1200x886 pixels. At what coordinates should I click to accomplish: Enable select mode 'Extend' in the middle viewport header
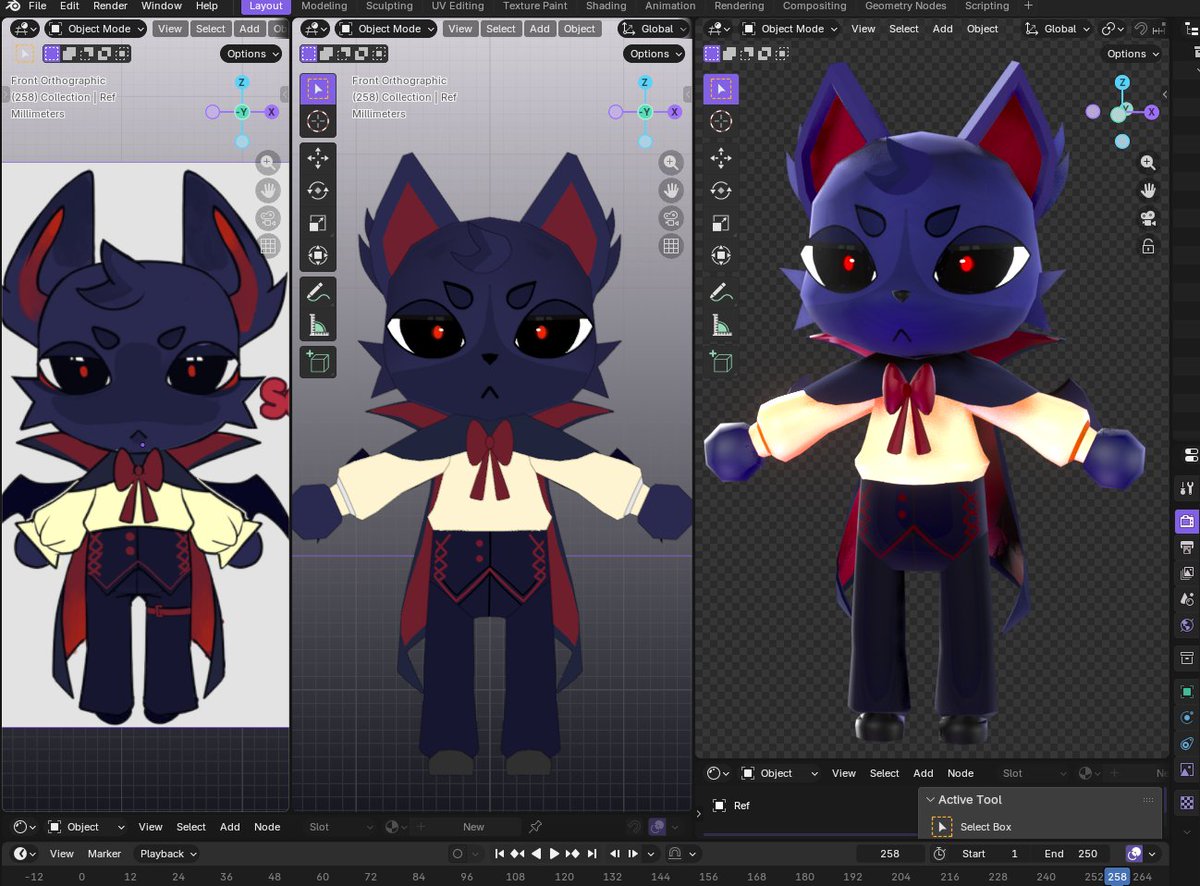pos(326,54)
